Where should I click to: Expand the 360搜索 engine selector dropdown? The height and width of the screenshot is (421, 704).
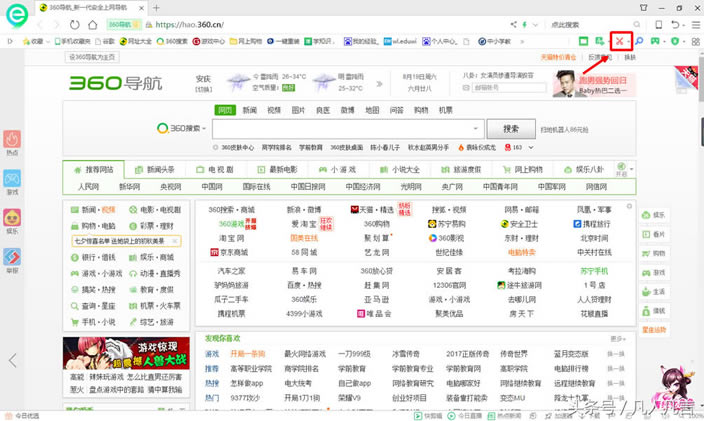tap(181, 129)
